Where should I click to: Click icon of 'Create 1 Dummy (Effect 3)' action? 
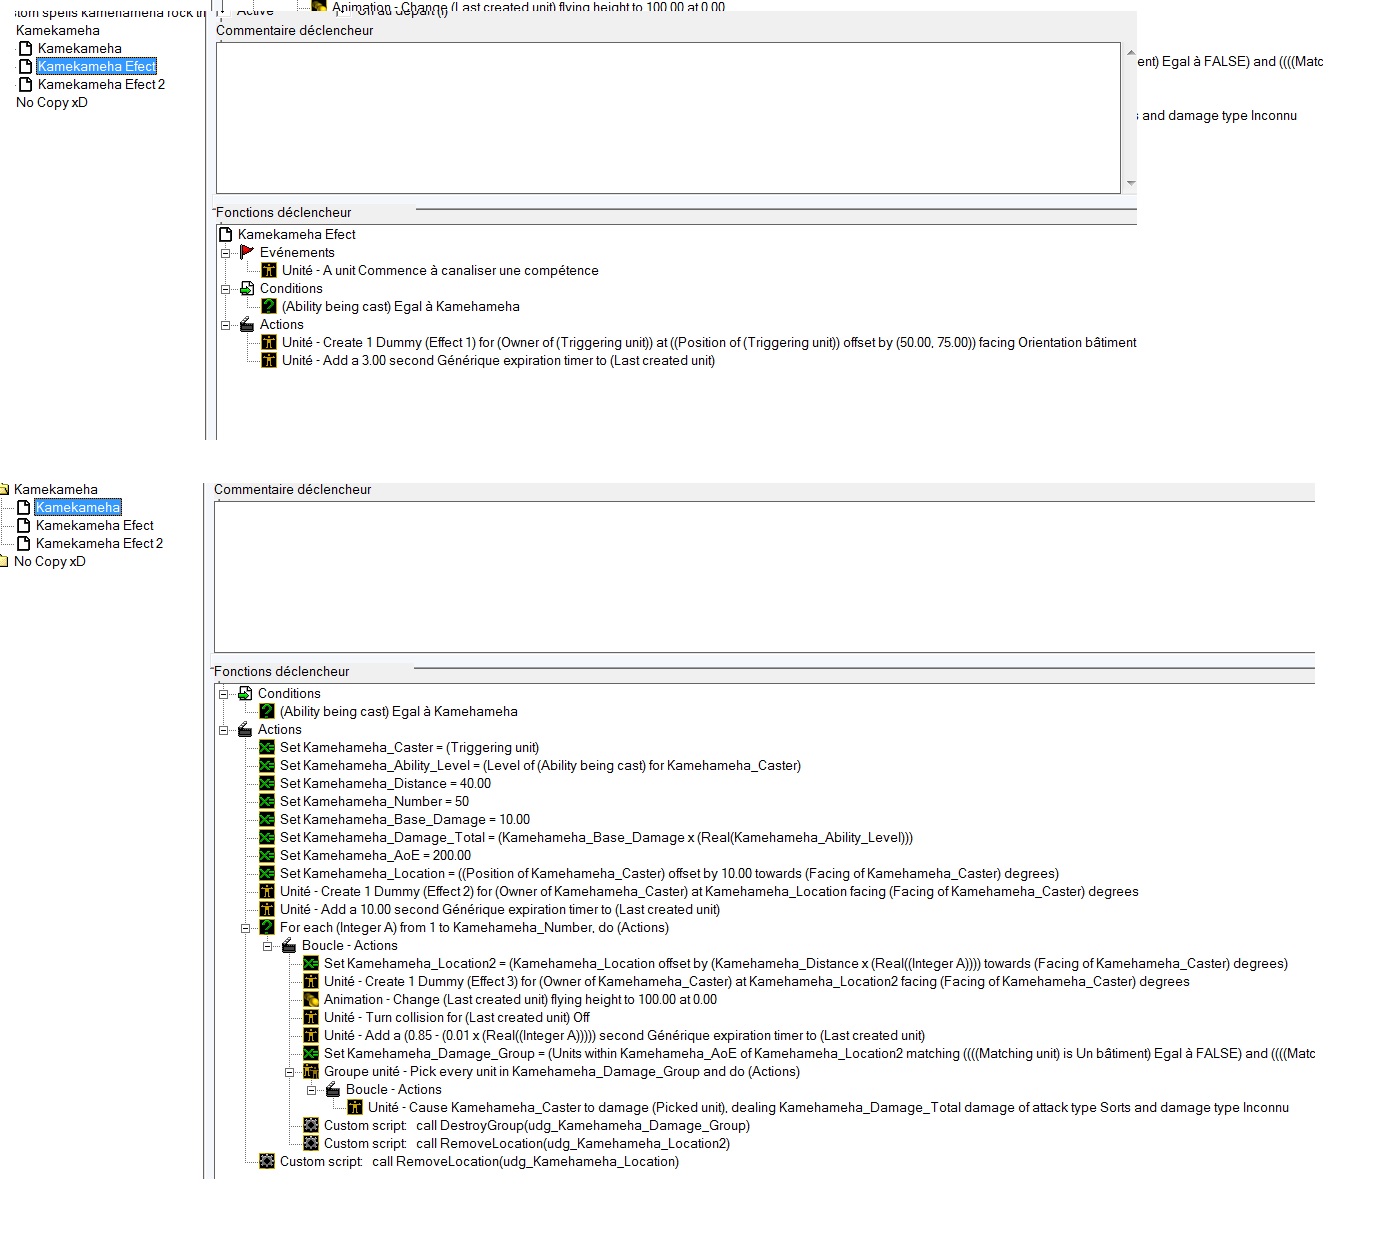[311, 981]
